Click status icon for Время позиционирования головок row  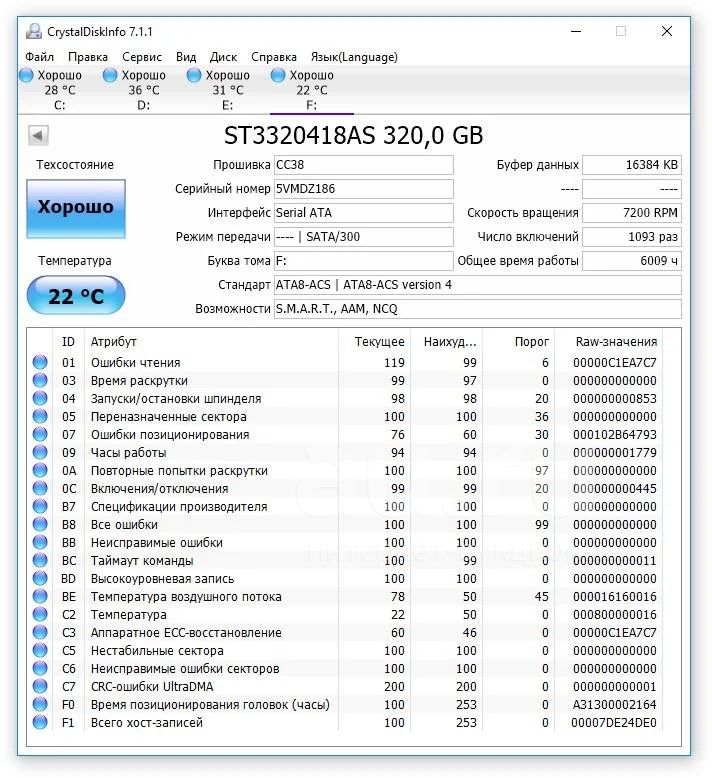pyautogui.click(x=40, y=705)
